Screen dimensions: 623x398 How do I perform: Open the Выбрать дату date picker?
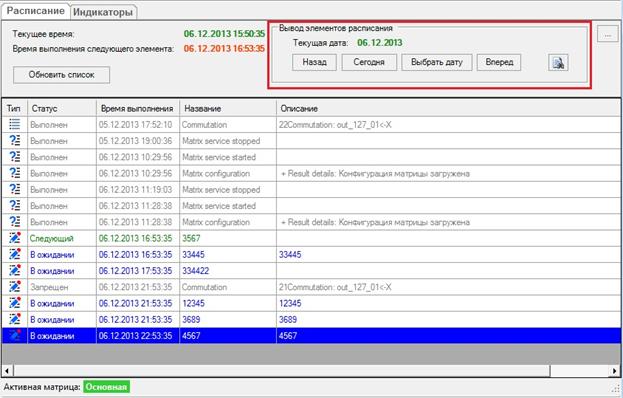click(437, 62)
